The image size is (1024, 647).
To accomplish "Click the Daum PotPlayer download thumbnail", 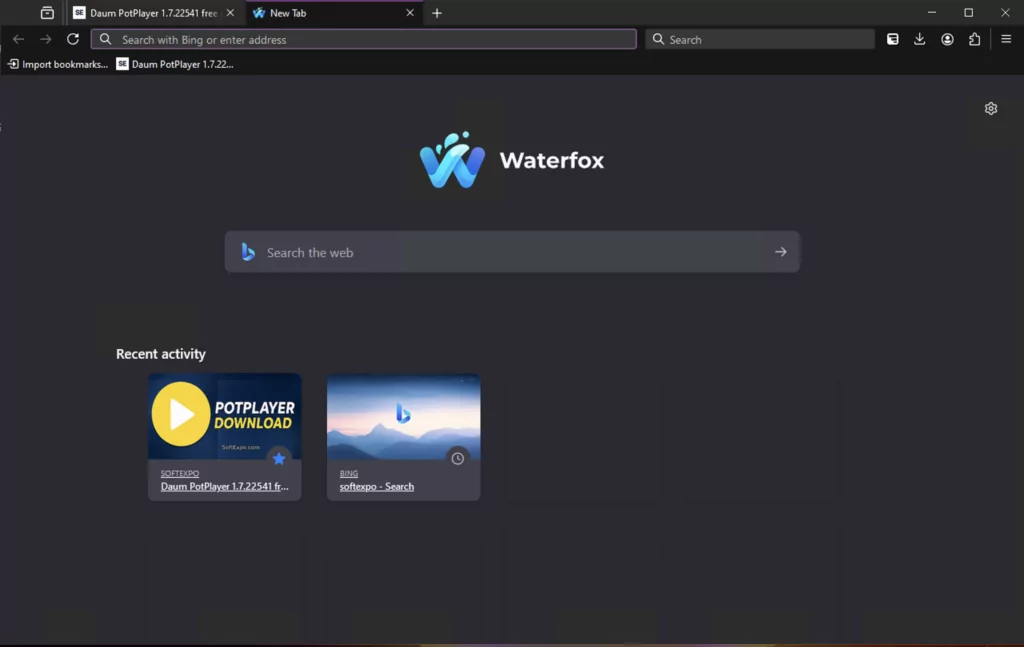I will [224, 414].
